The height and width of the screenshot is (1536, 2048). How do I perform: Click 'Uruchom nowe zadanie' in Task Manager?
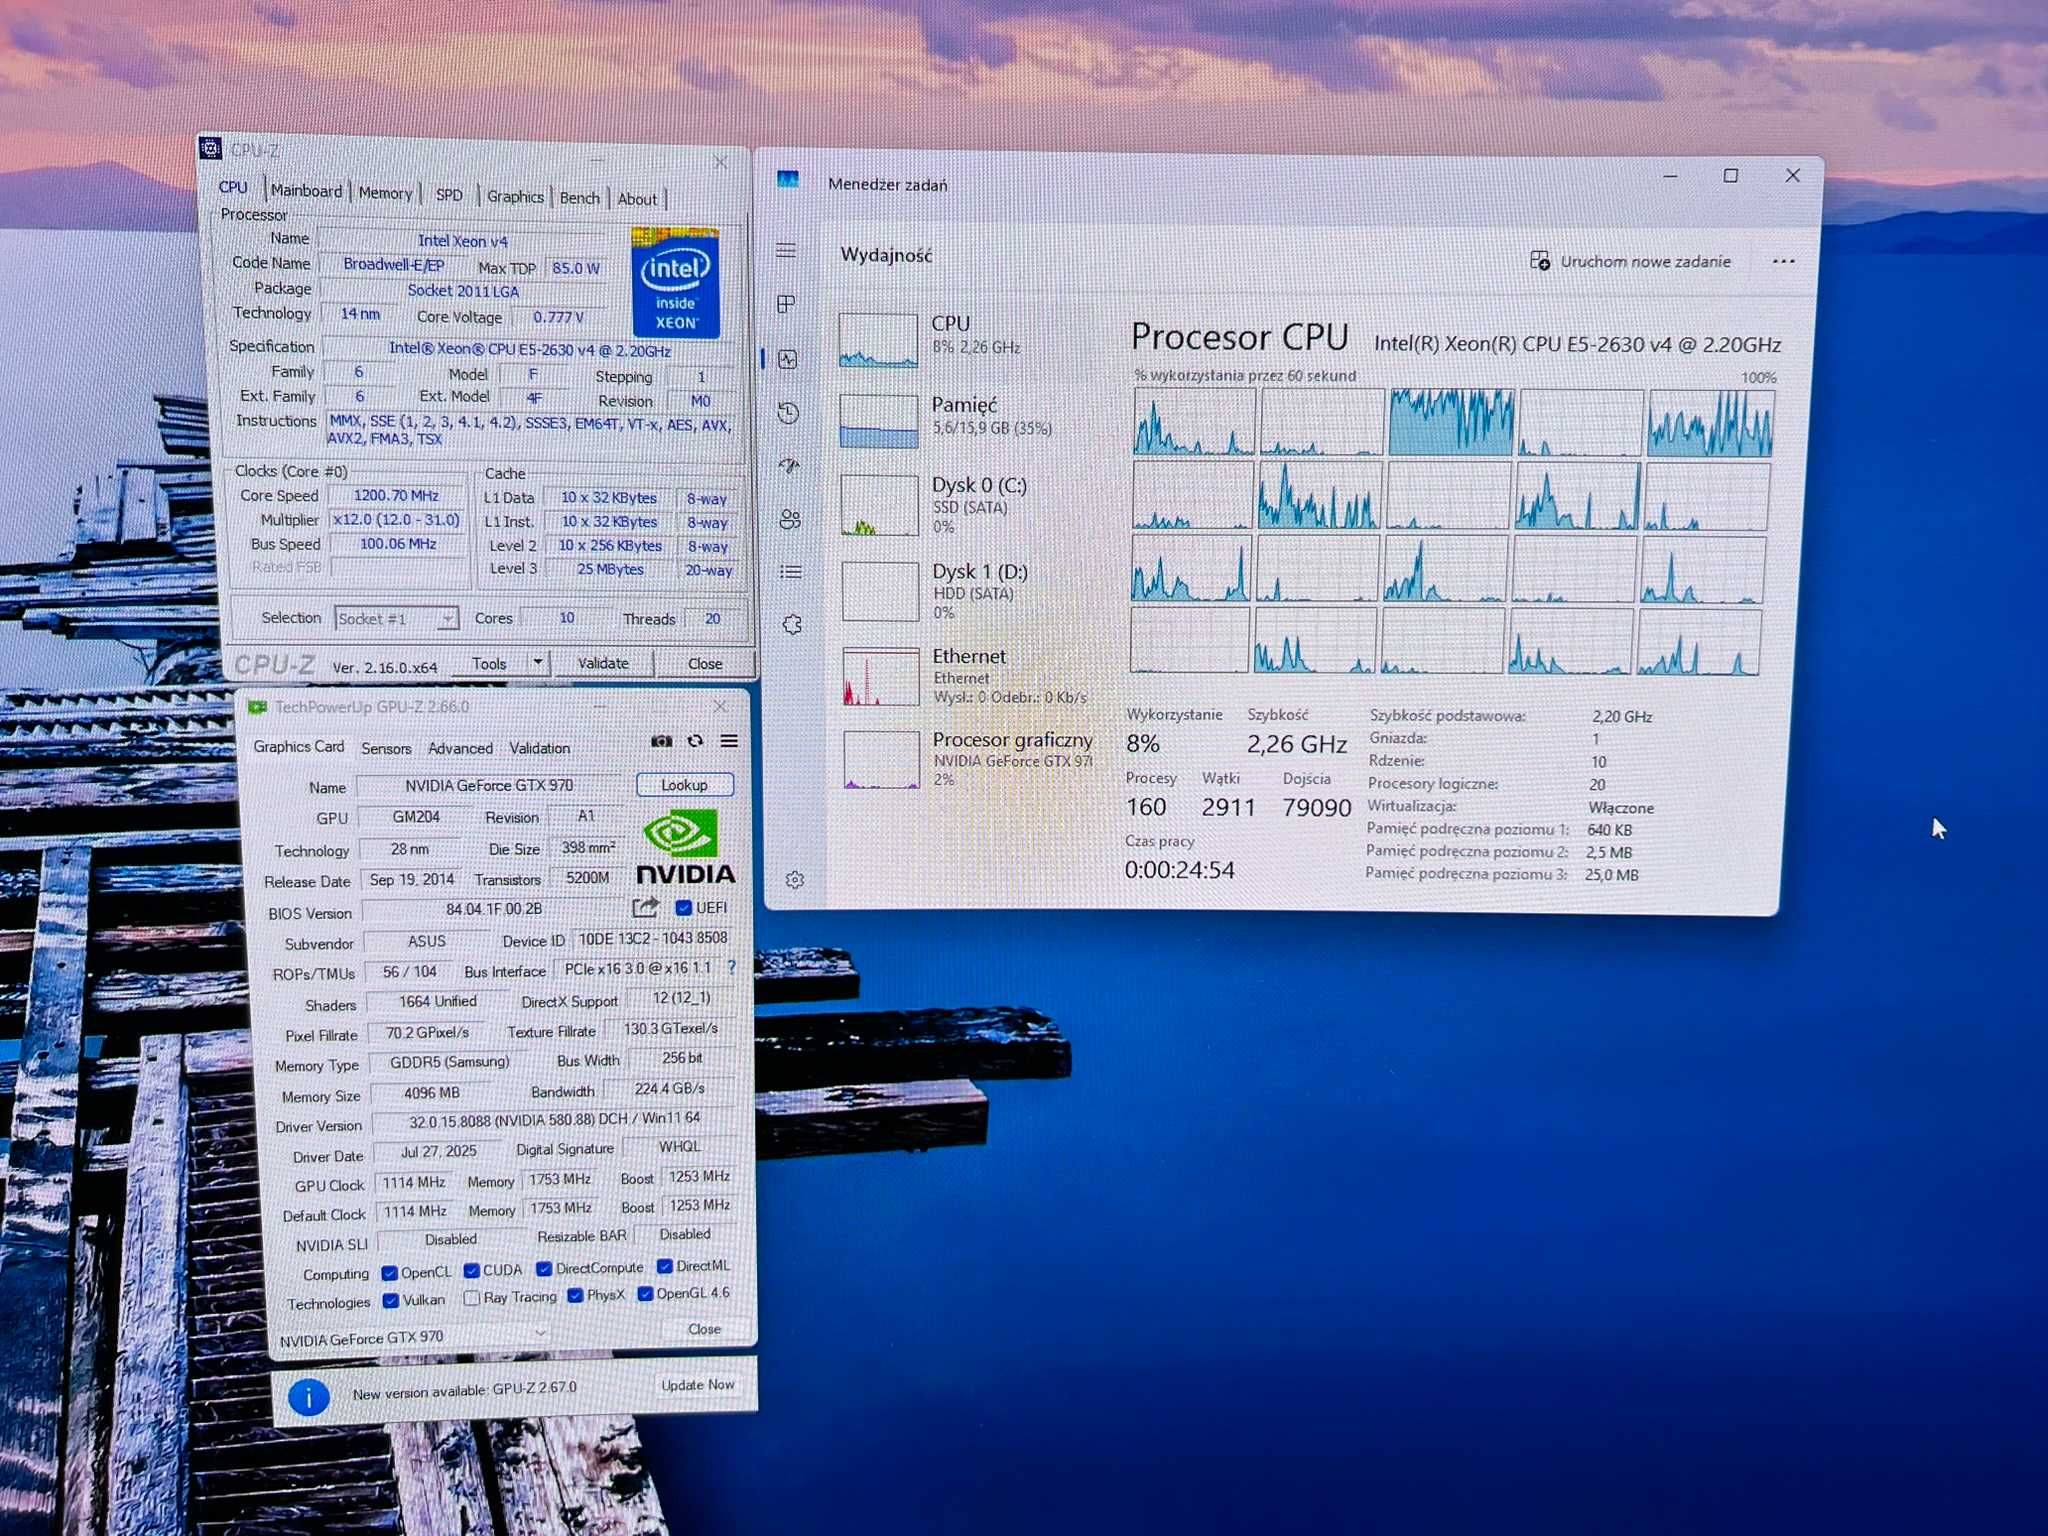pyautogui.click(x=1645, y=261)
